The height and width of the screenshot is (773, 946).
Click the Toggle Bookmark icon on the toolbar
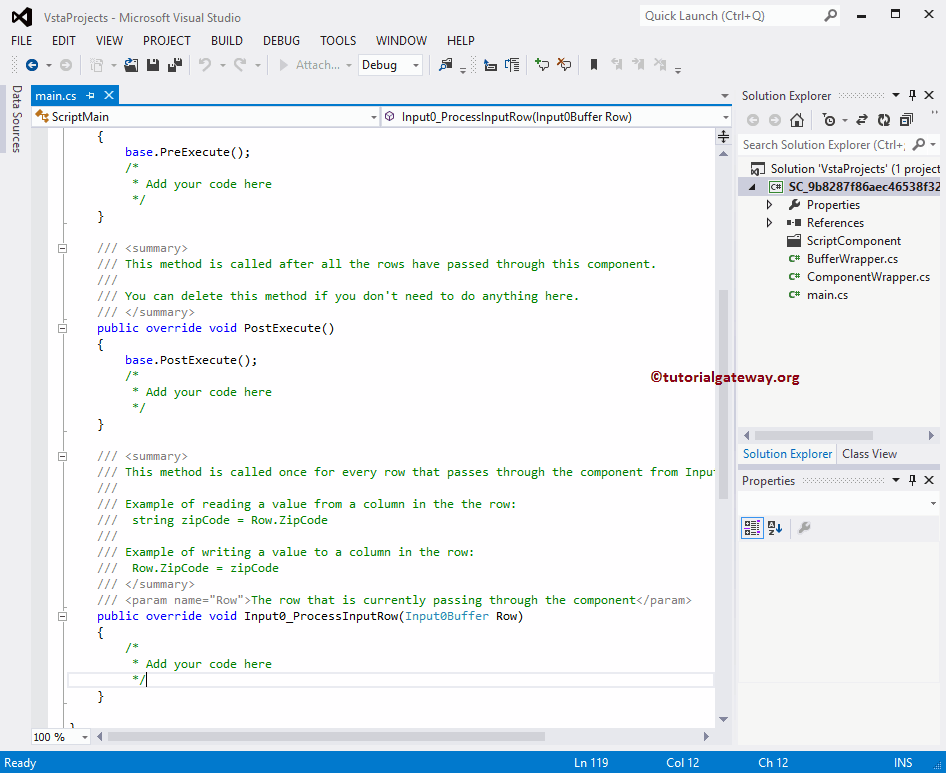593,64
